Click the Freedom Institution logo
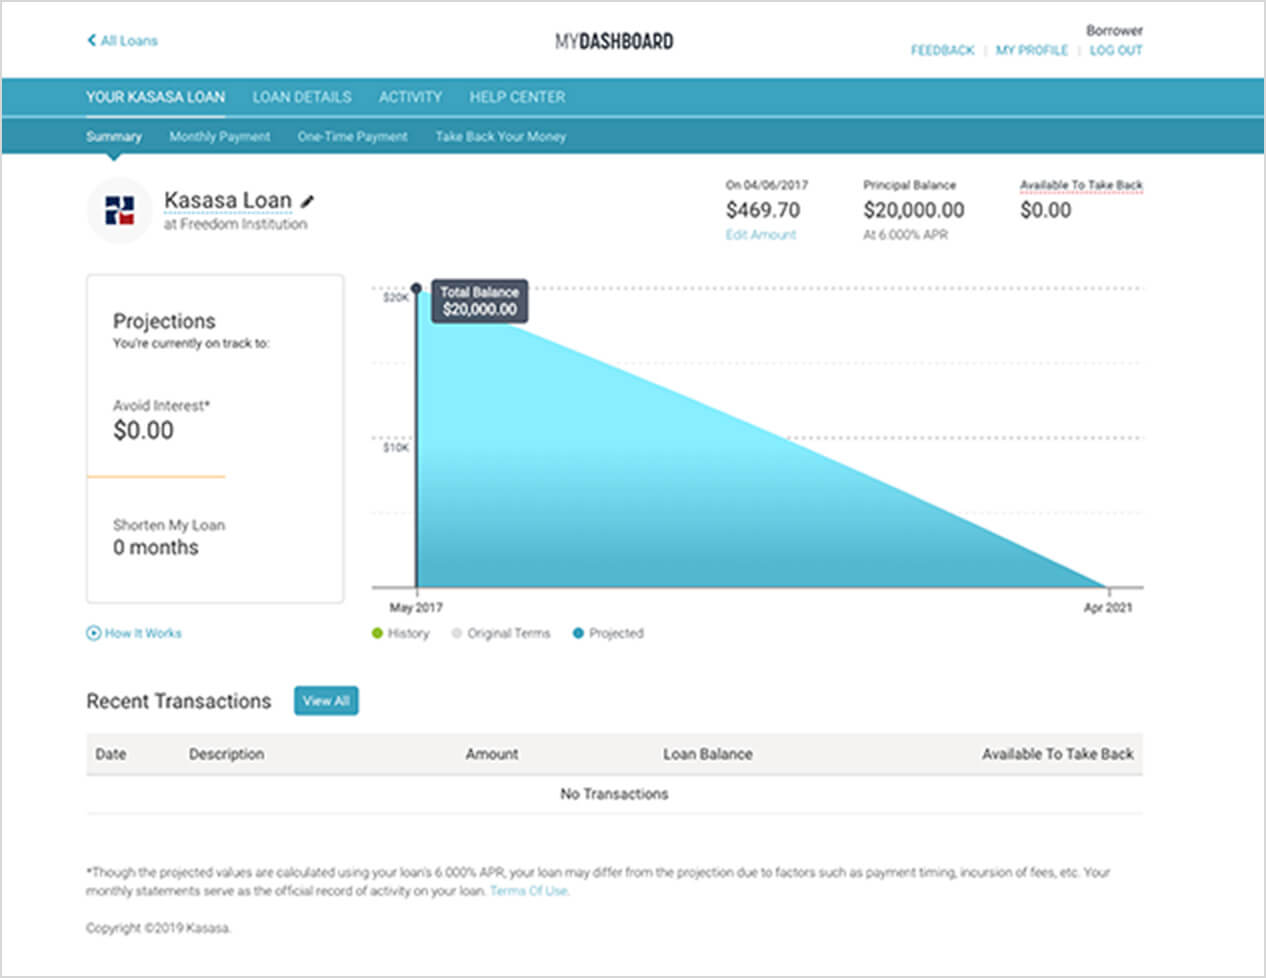 coord(119,211)
